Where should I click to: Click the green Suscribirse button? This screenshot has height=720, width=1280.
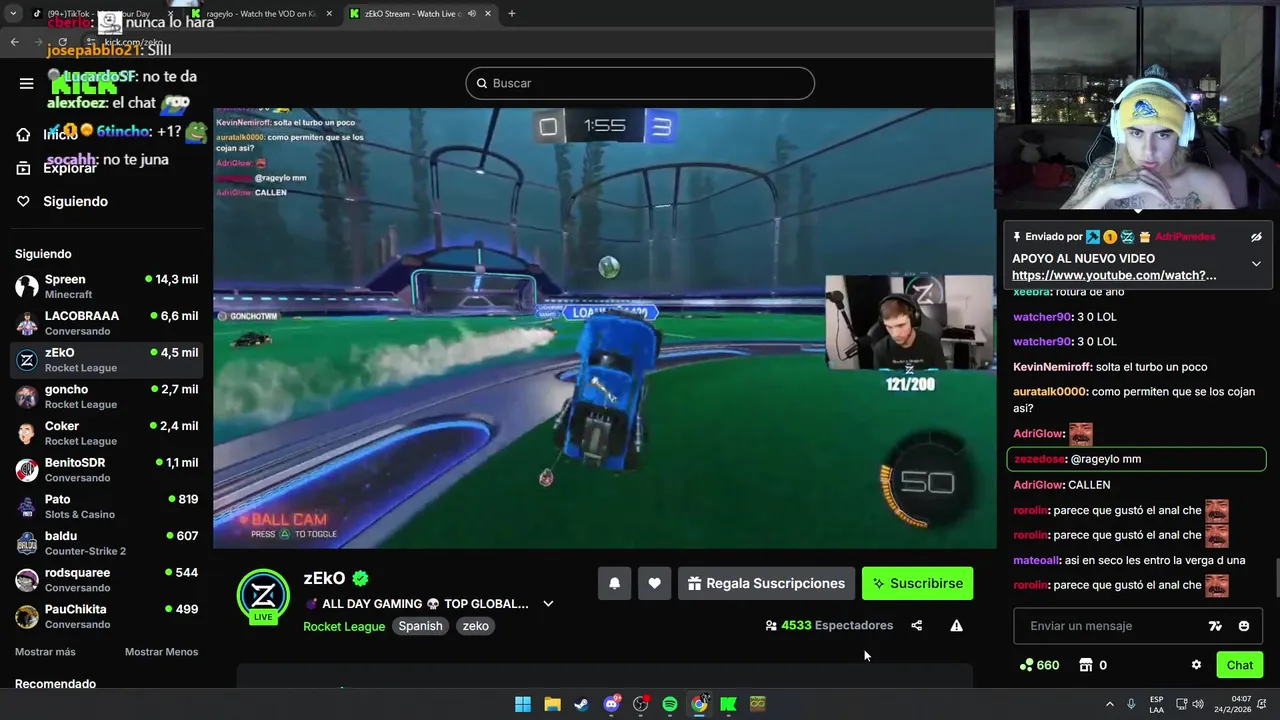[917, 583]
